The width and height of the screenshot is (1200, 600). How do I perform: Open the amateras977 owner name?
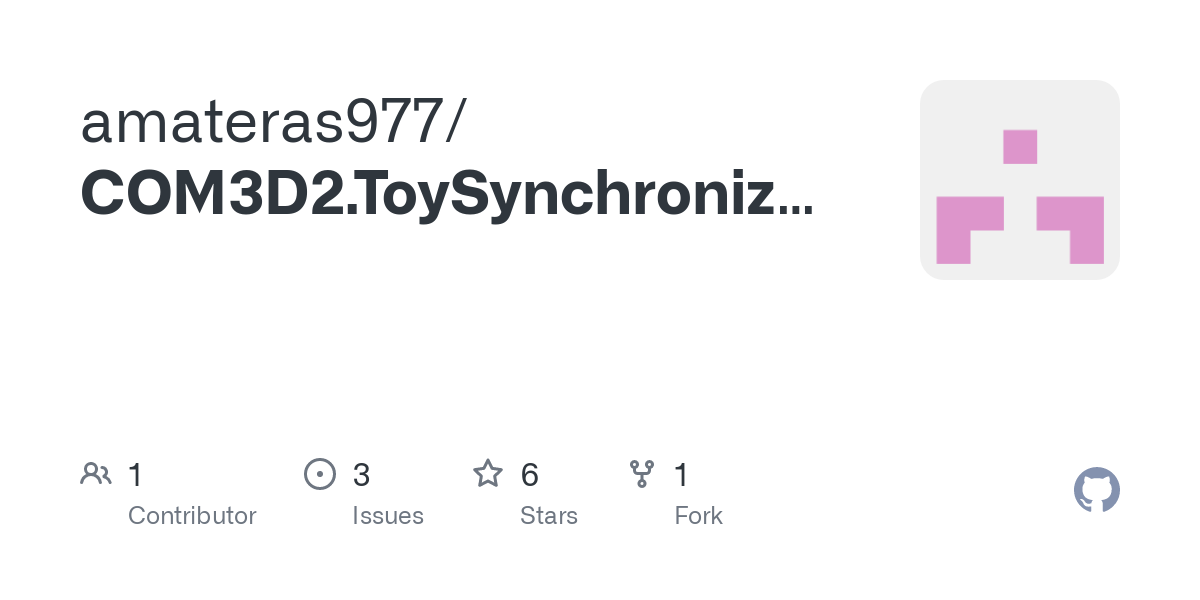[x=265, y=122]
